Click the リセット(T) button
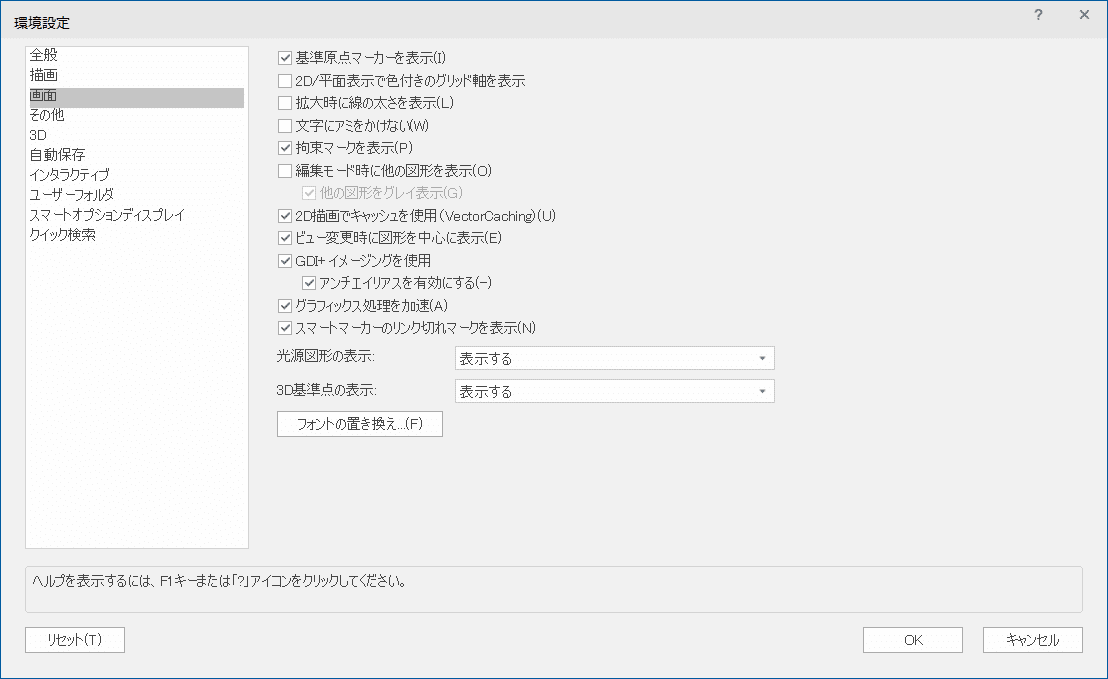The image size is (1108, 679). point(75,640)
